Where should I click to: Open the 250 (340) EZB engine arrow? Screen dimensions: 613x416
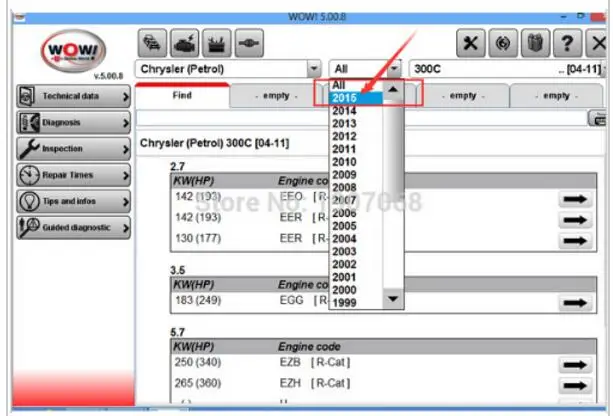tap(575, 365)
